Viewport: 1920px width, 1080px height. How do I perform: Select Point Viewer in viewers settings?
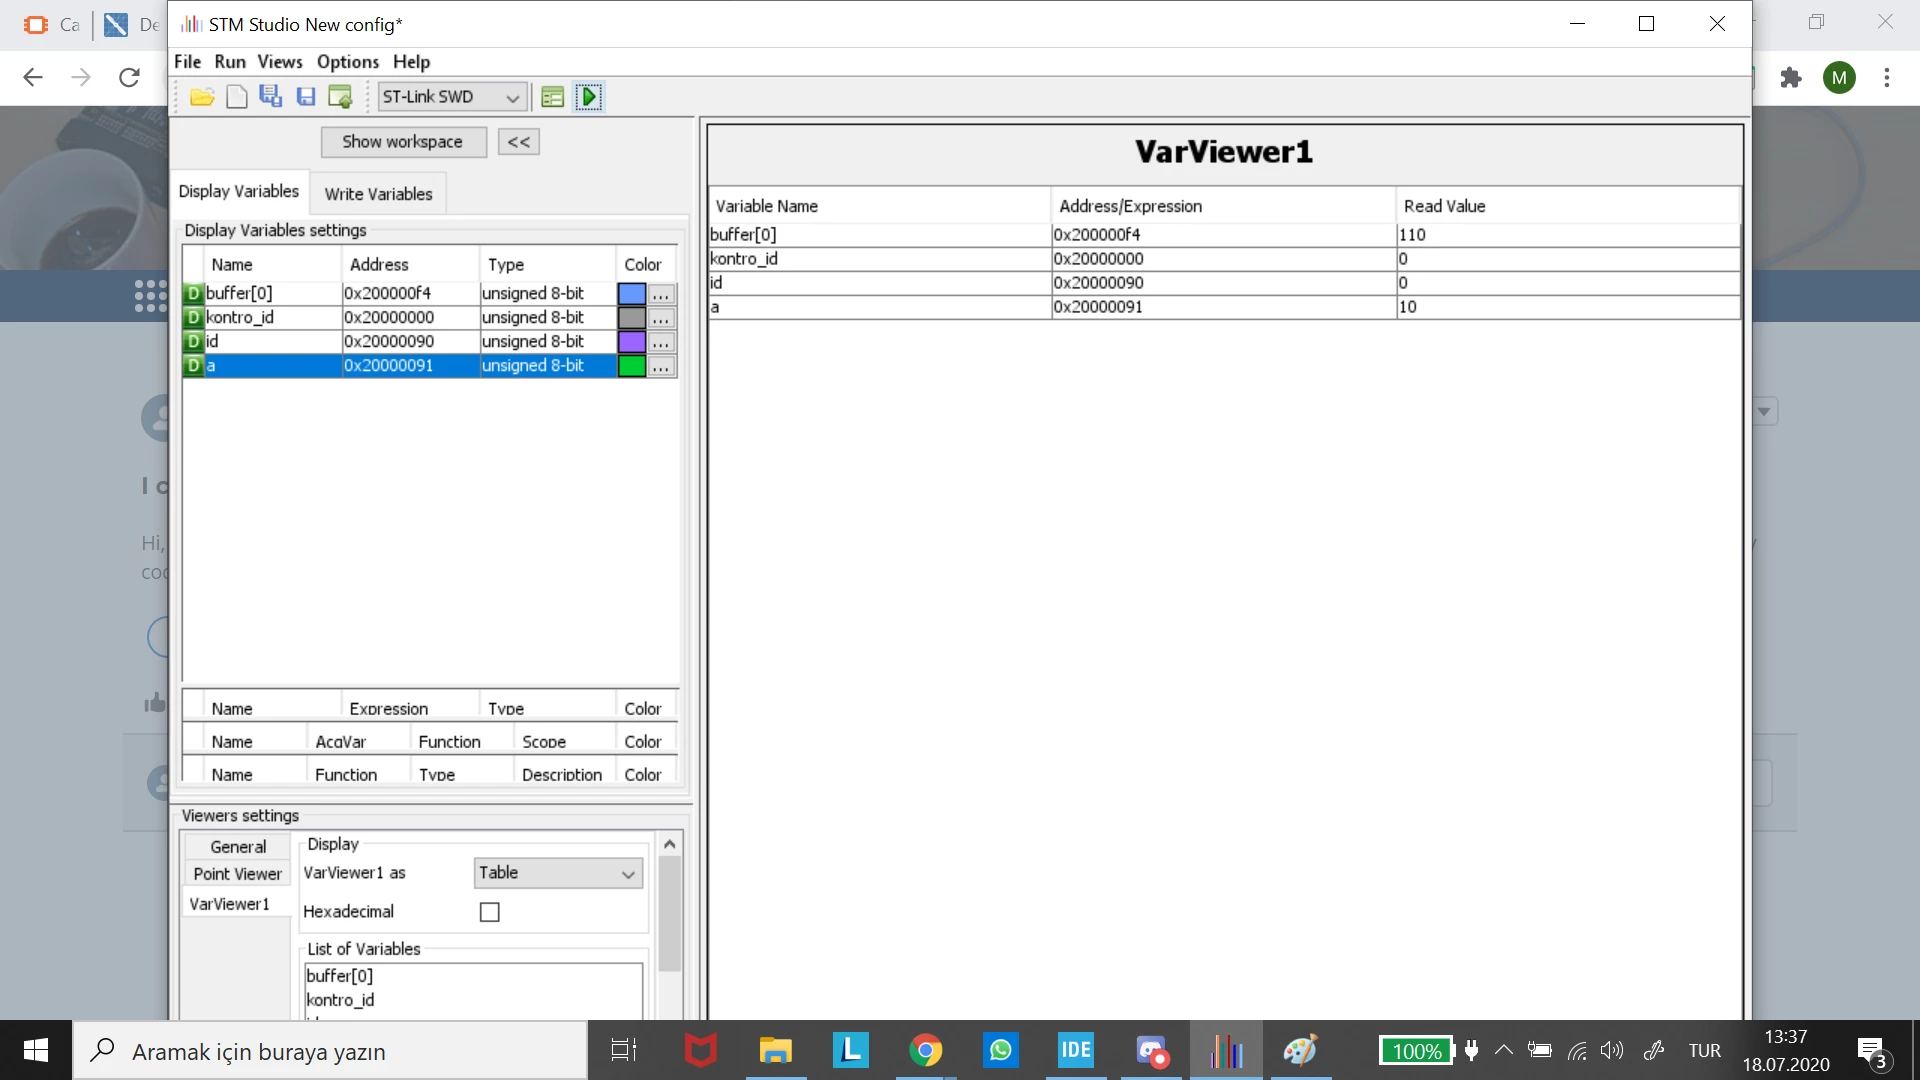(x=238, y=874)
